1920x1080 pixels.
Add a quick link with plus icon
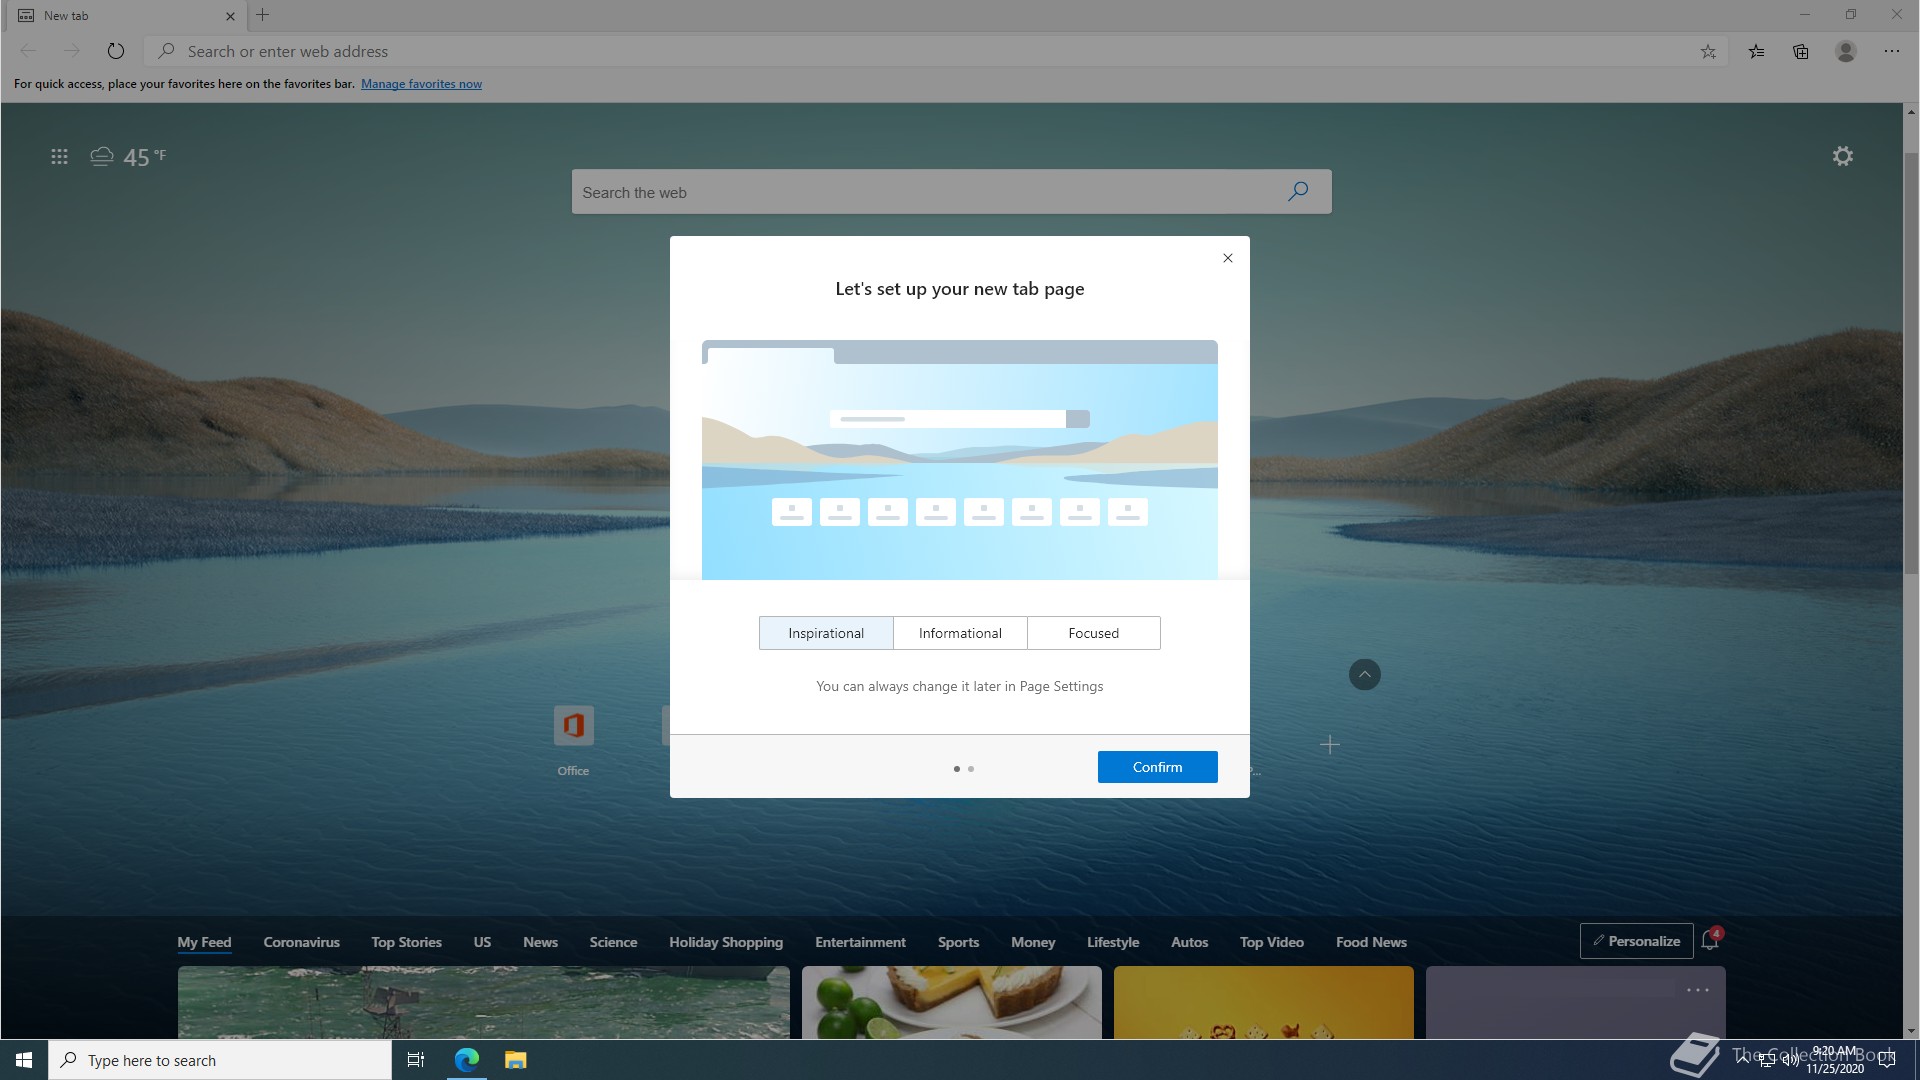click(1329, 745)
